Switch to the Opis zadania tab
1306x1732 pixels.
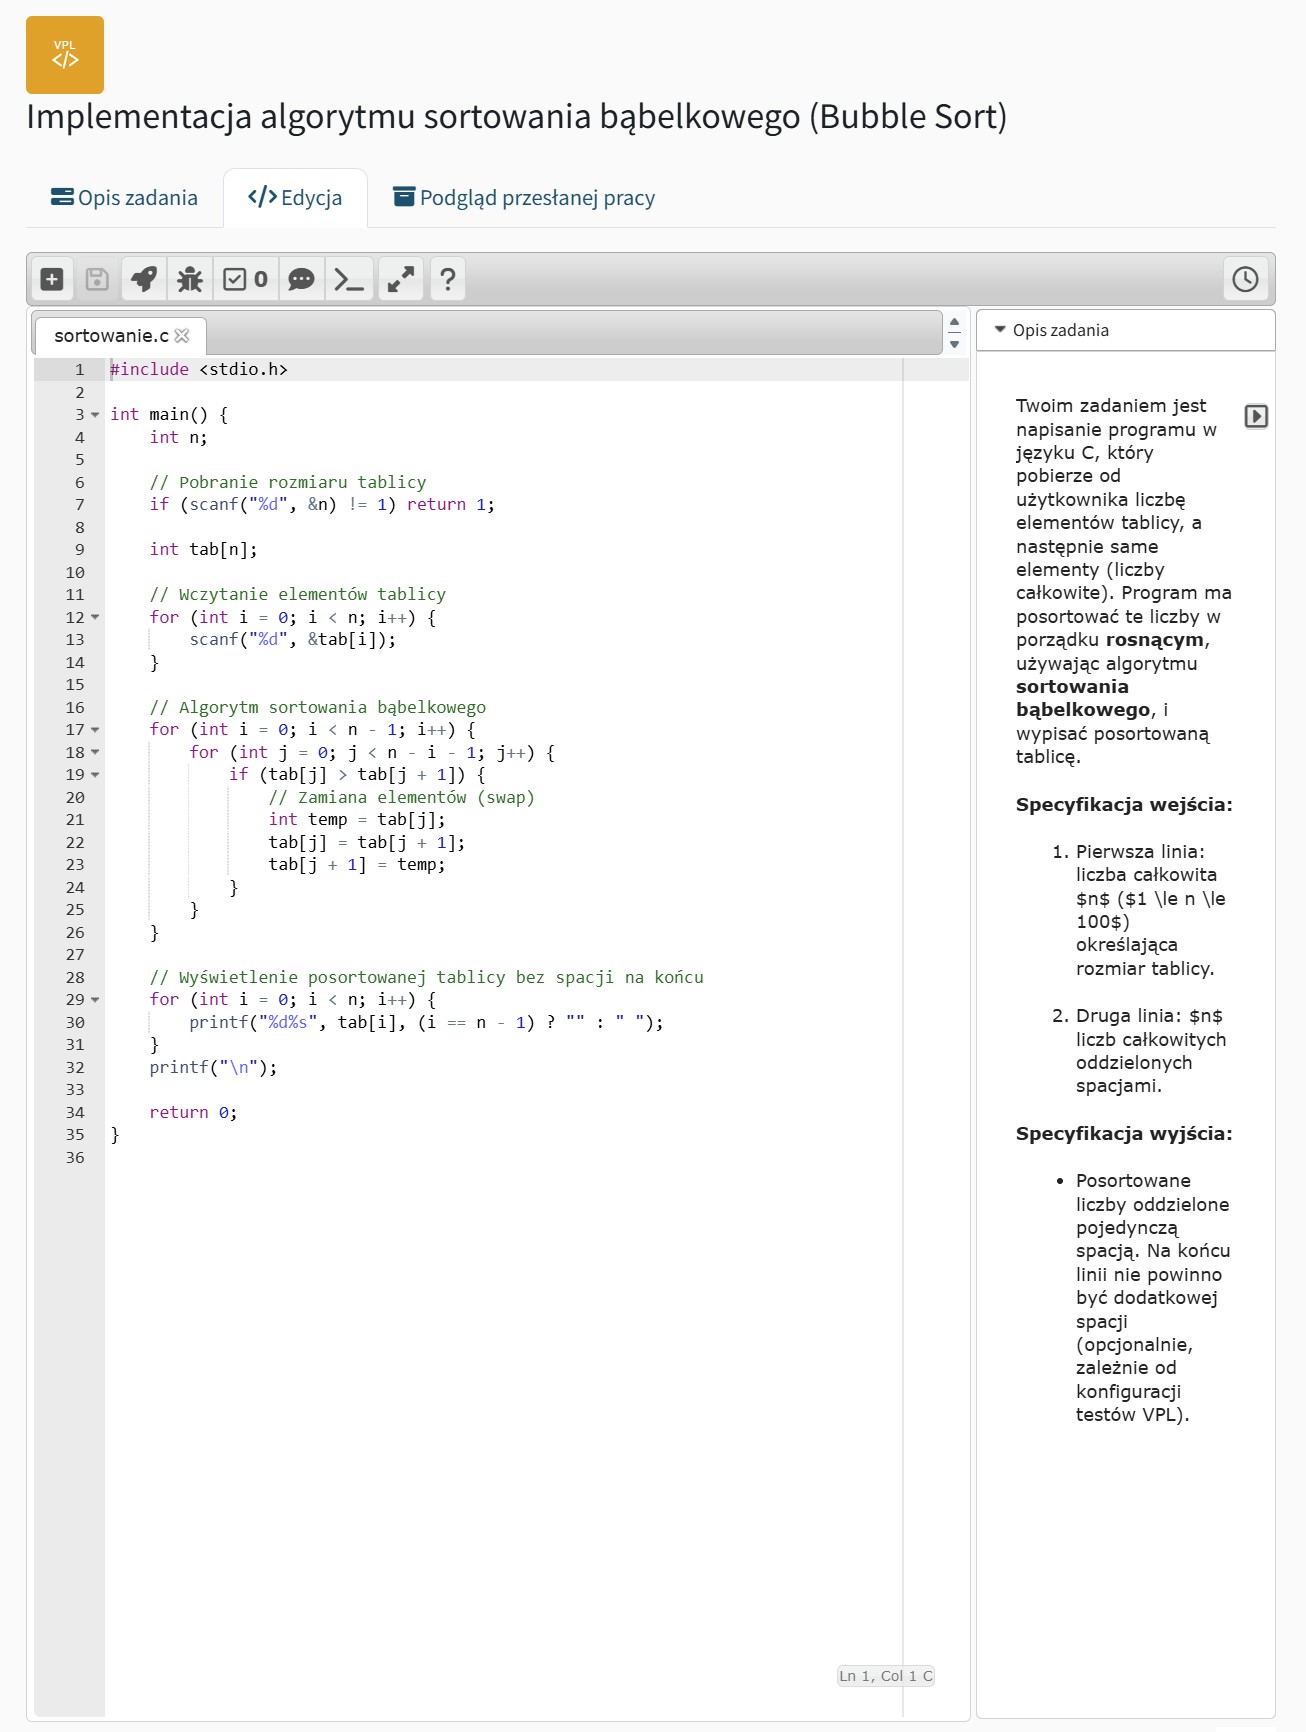124,198
